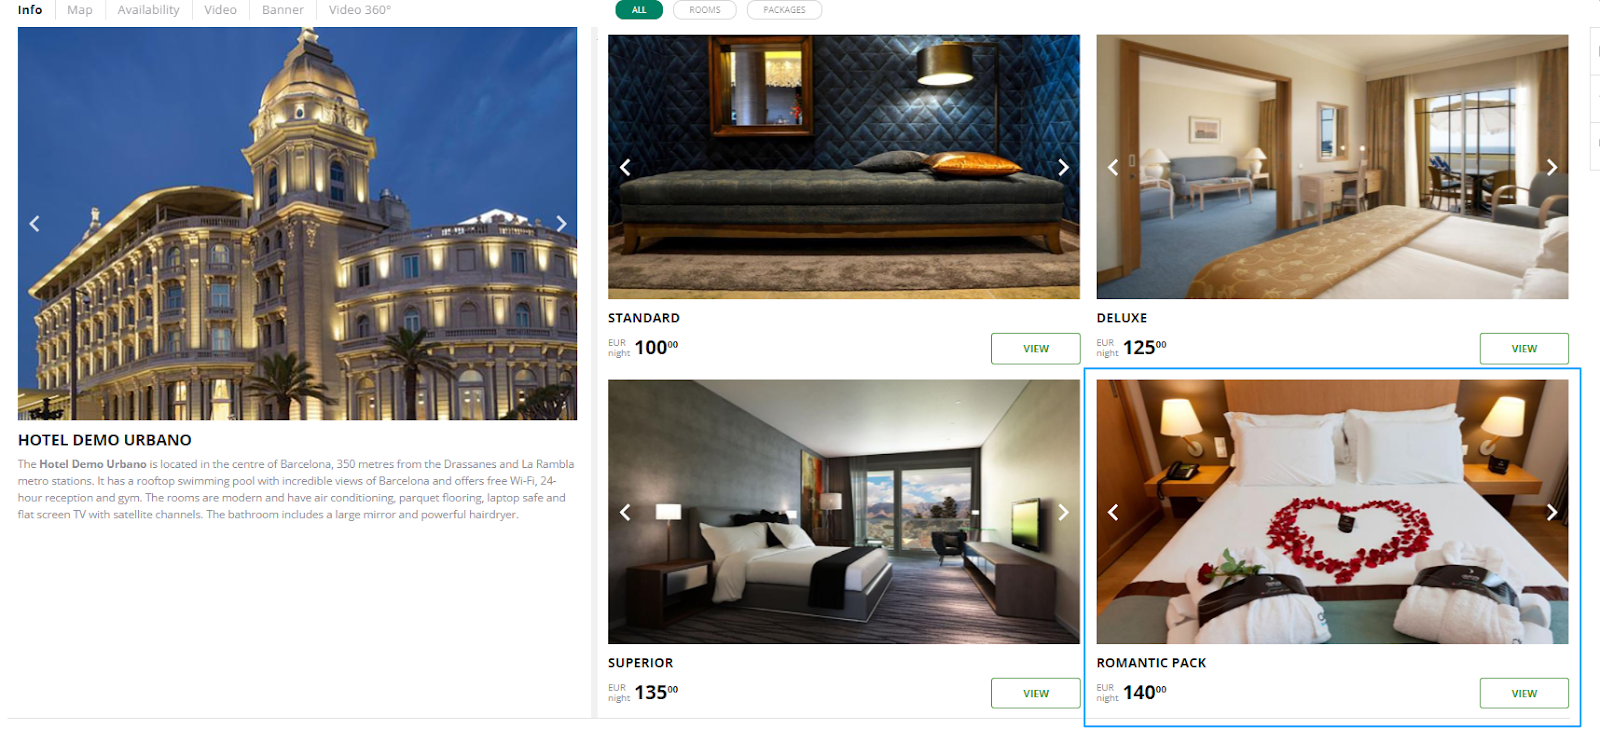This screenshot has width=1600, height=729.
Task: Open the Availability tab
Action: tap(148, 10)
